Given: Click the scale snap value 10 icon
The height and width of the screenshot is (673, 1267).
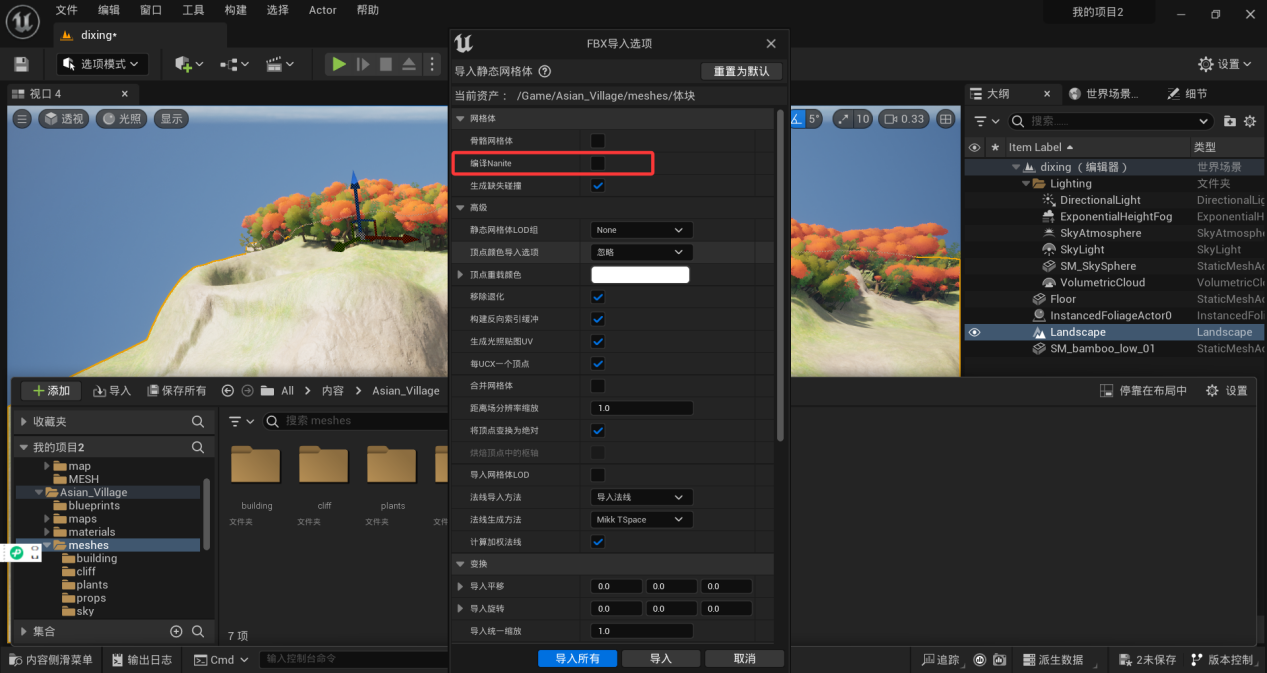Looking at the screenshot, I should 853,118.
